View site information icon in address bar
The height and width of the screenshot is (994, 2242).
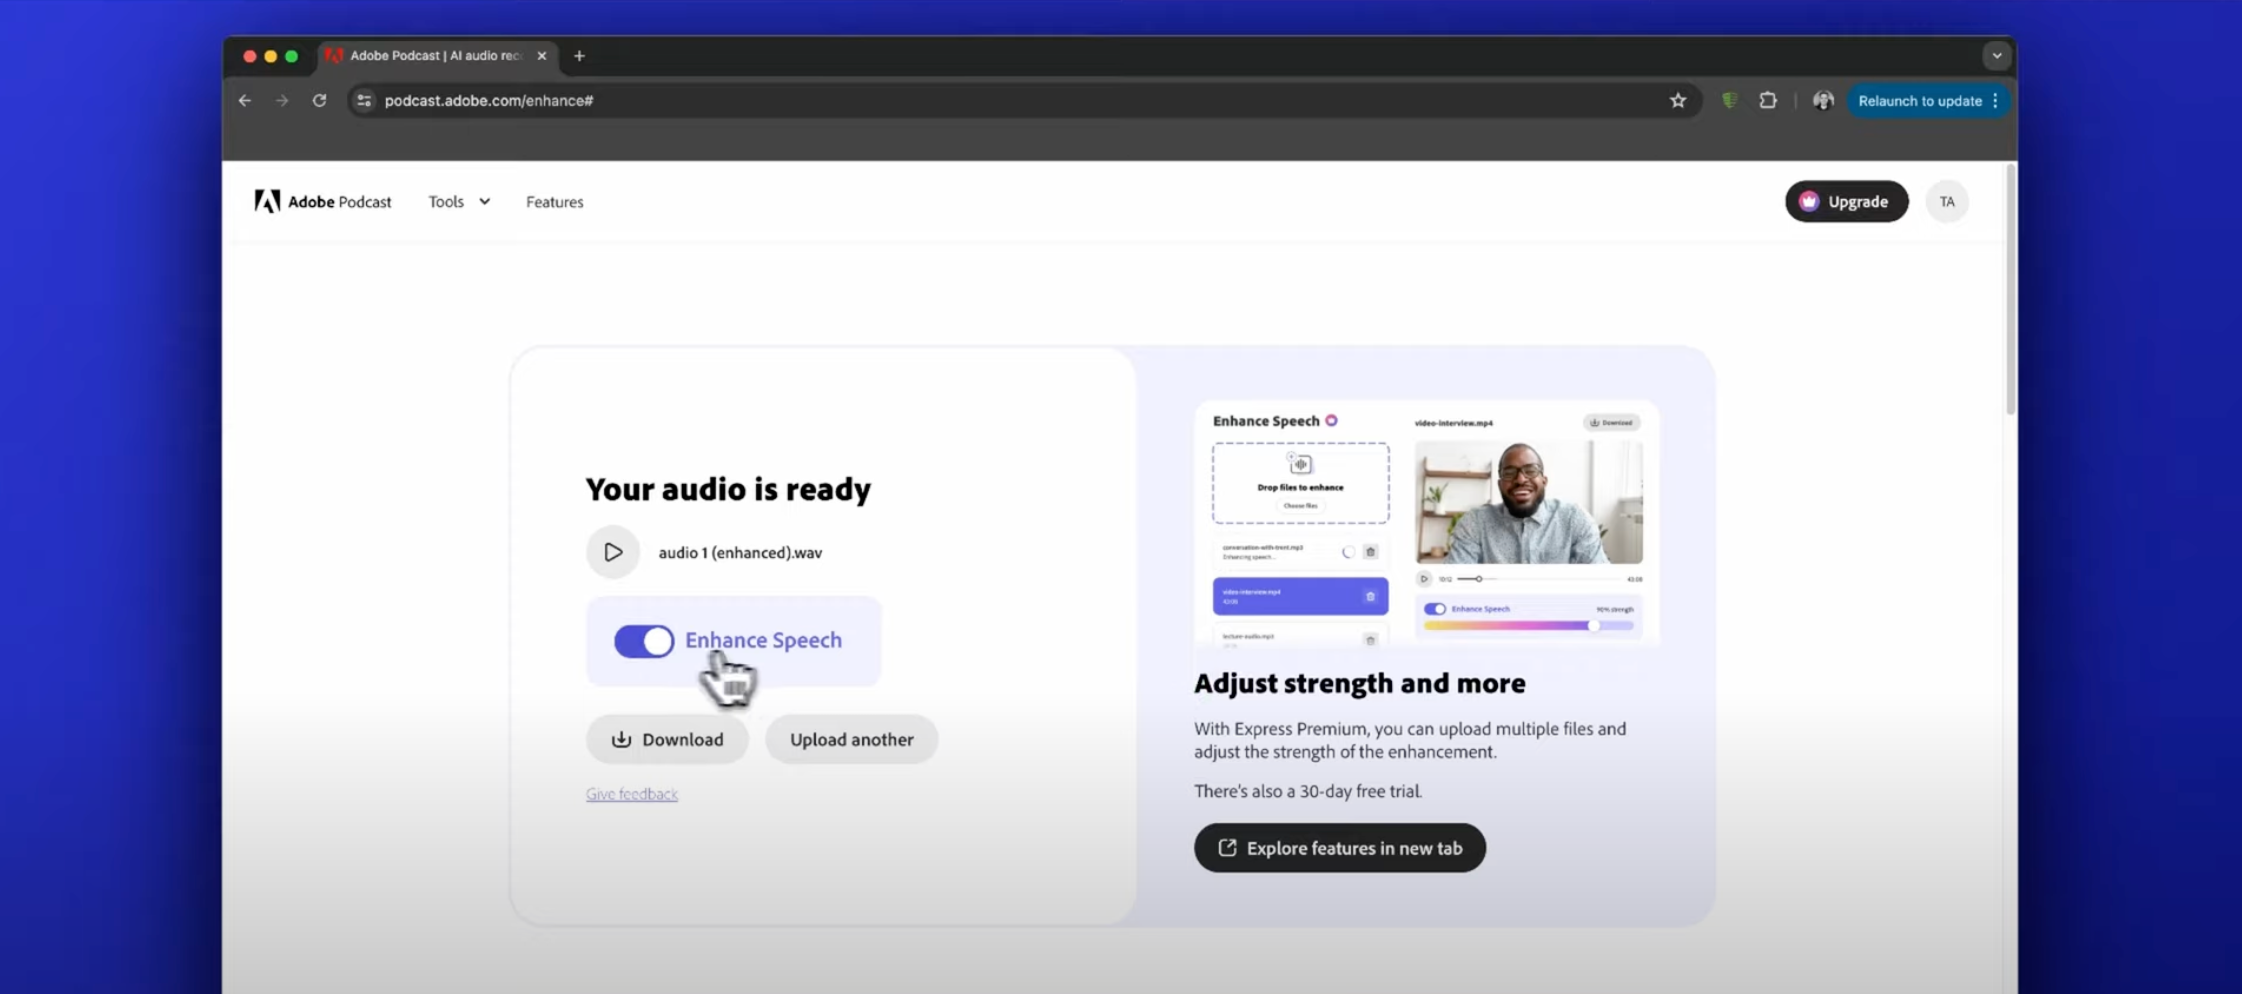point(364,100)
